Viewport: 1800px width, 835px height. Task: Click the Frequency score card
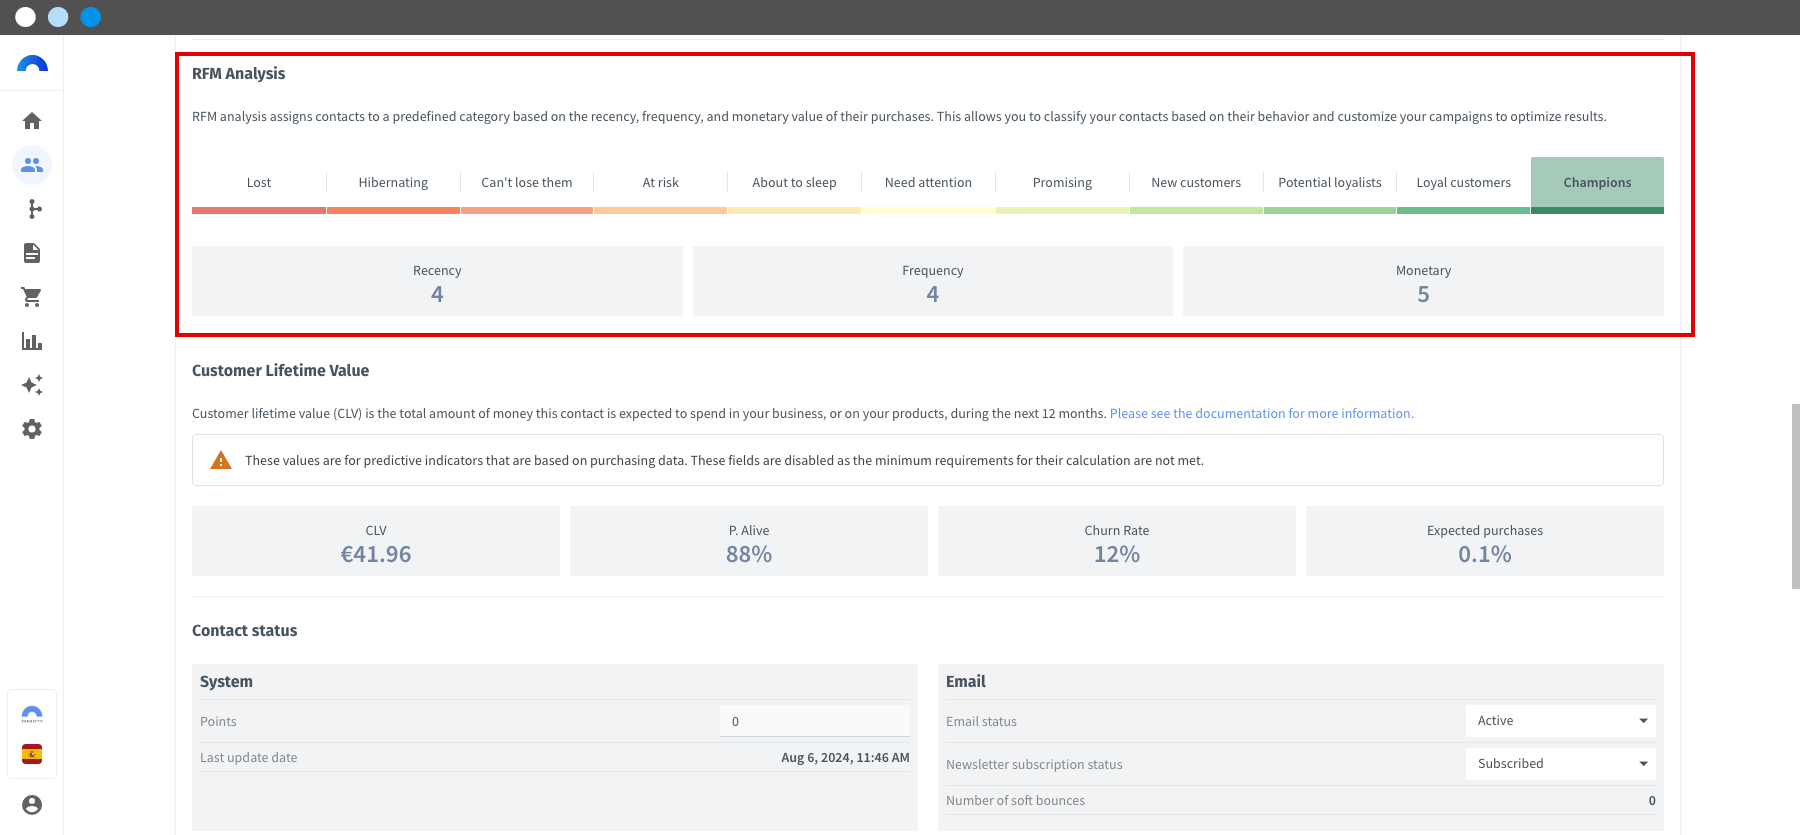pyautogui.click(x=933, y=281)
